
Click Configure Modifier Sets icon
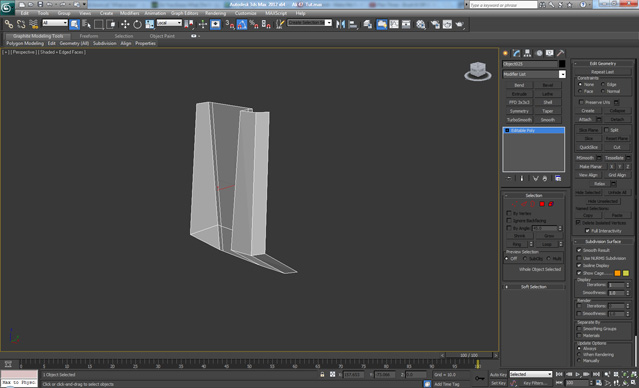click(x=558, y=179)
